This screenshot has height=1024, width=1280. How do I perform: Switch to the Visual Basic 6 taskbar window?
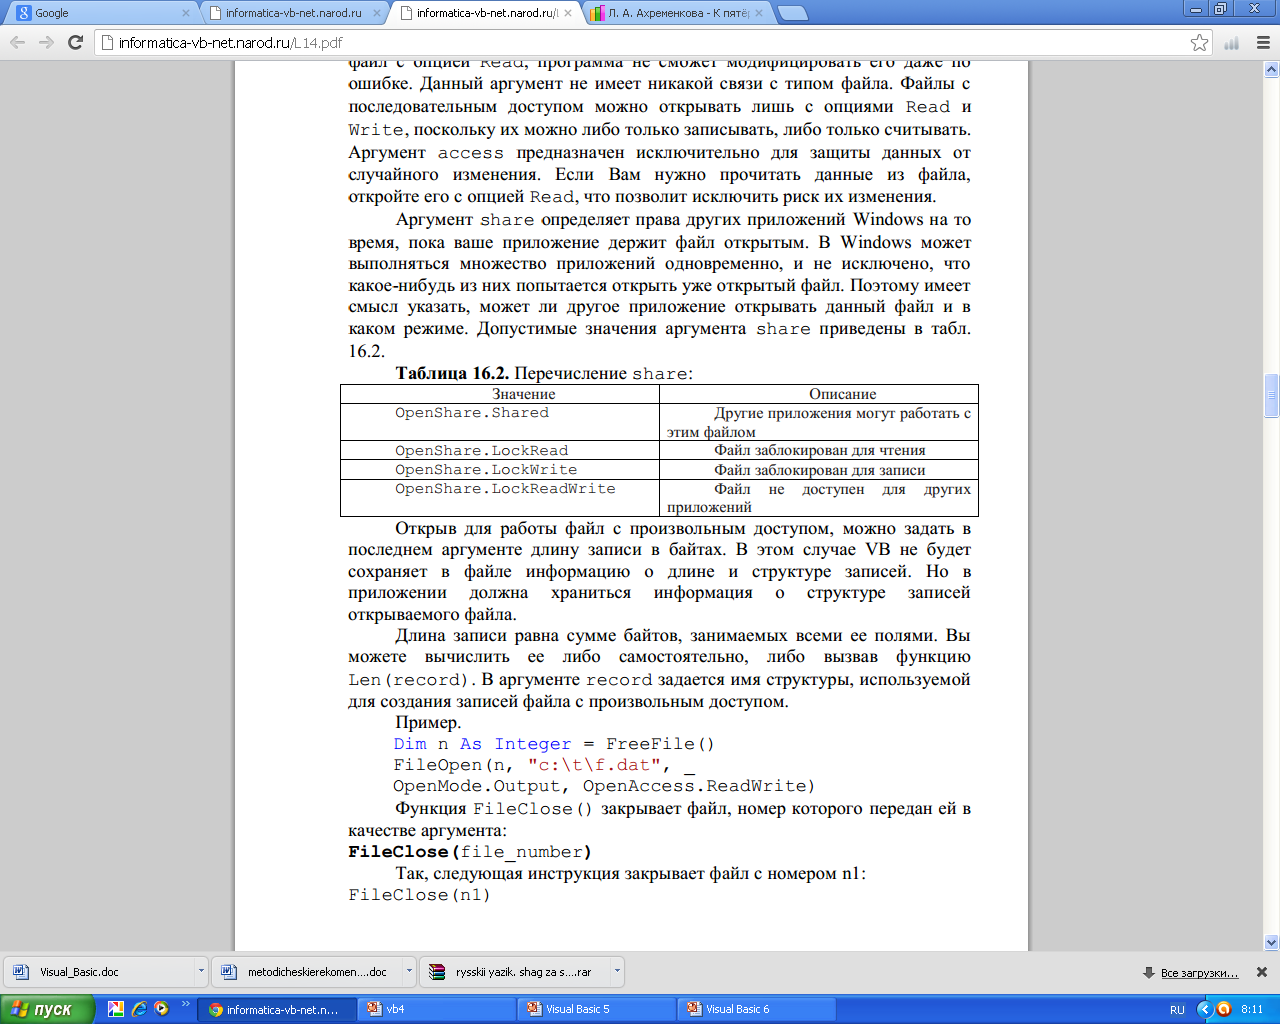(x=757, y=1009)
